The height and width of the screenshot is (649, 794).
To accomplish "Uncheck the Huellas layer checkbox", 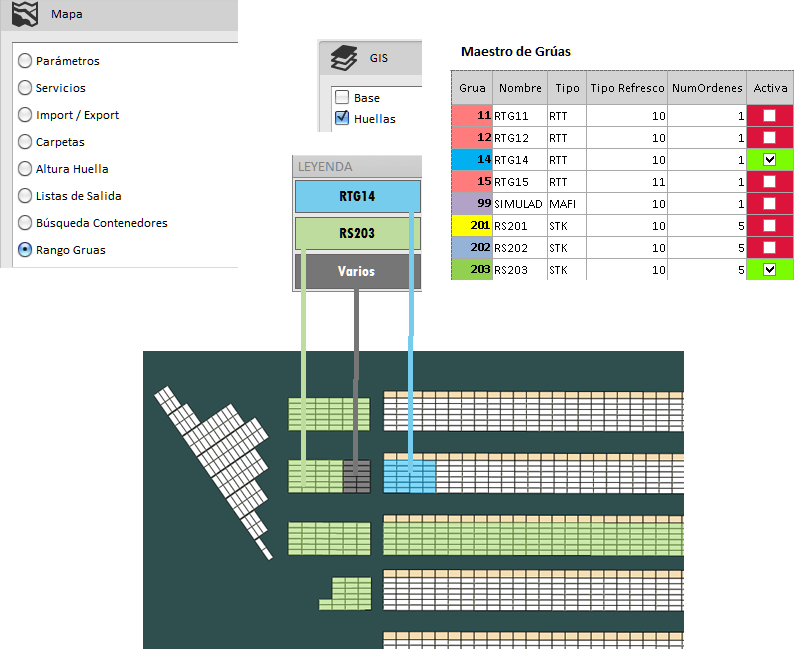I will pyautogui.click(x=342, y=119).
